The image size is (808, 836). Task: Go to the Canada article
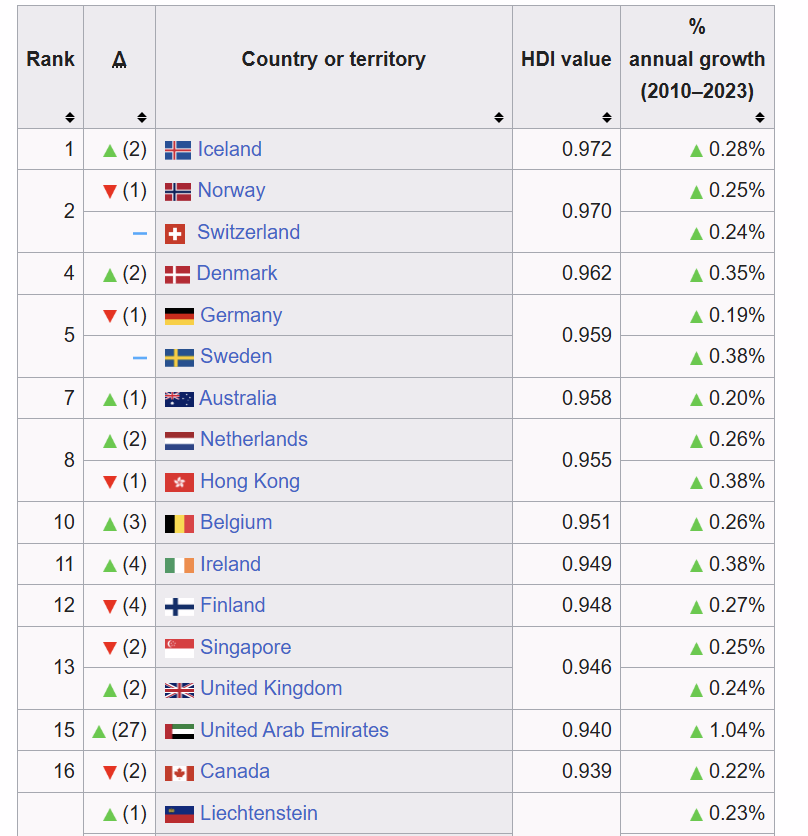pyautogui.click(x=235, y=772)
